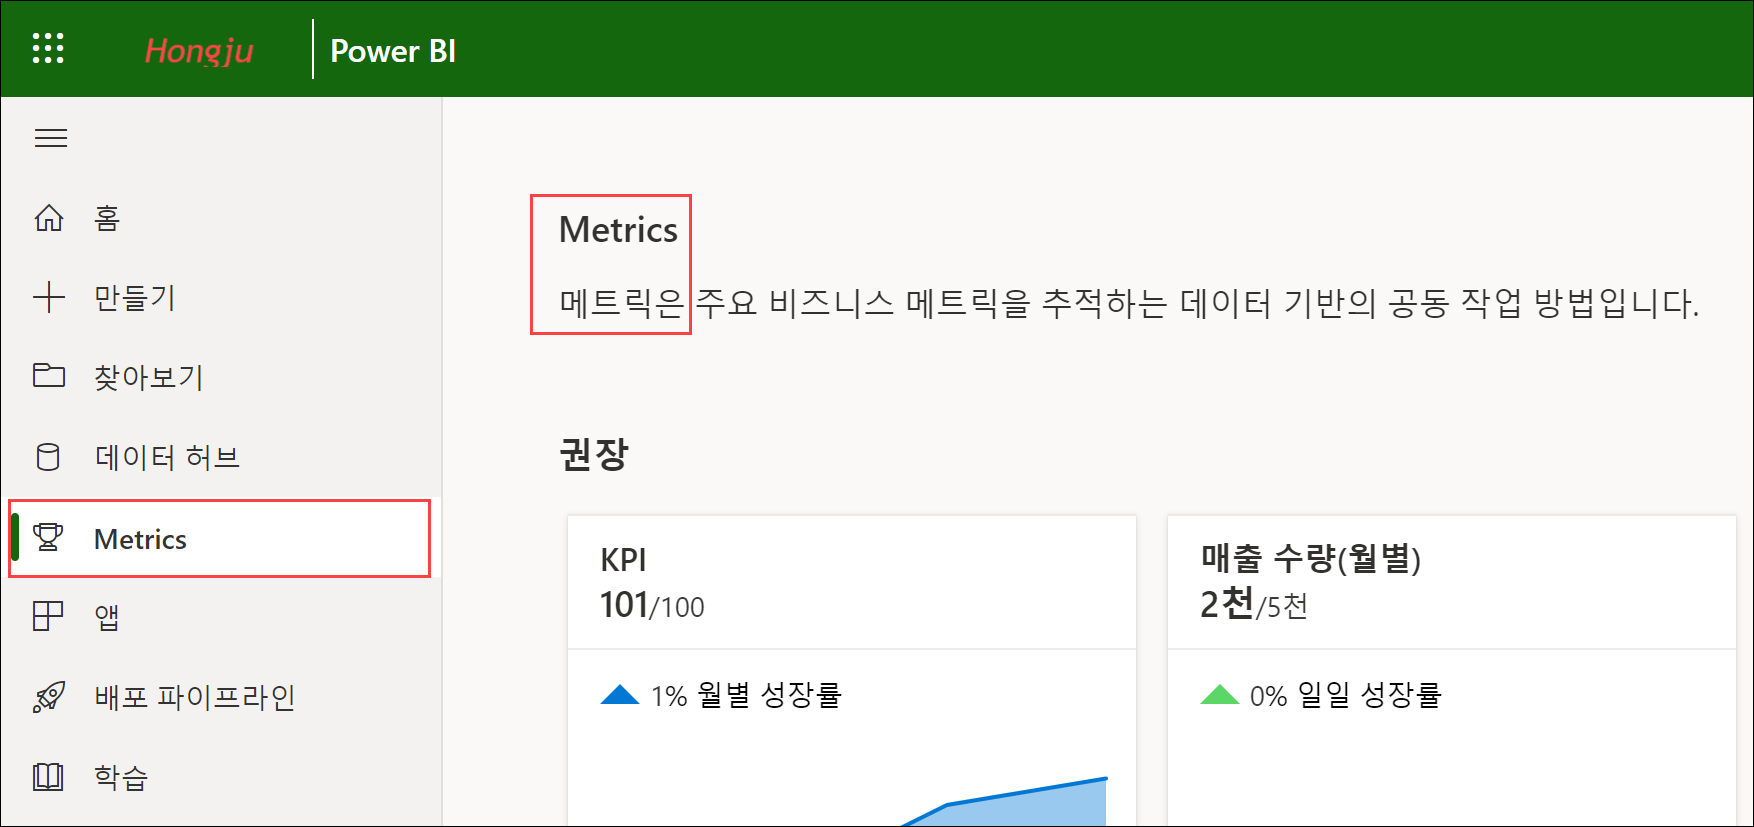Click the home house icon
The image size is (1754, 827).
tap(49, 217)
